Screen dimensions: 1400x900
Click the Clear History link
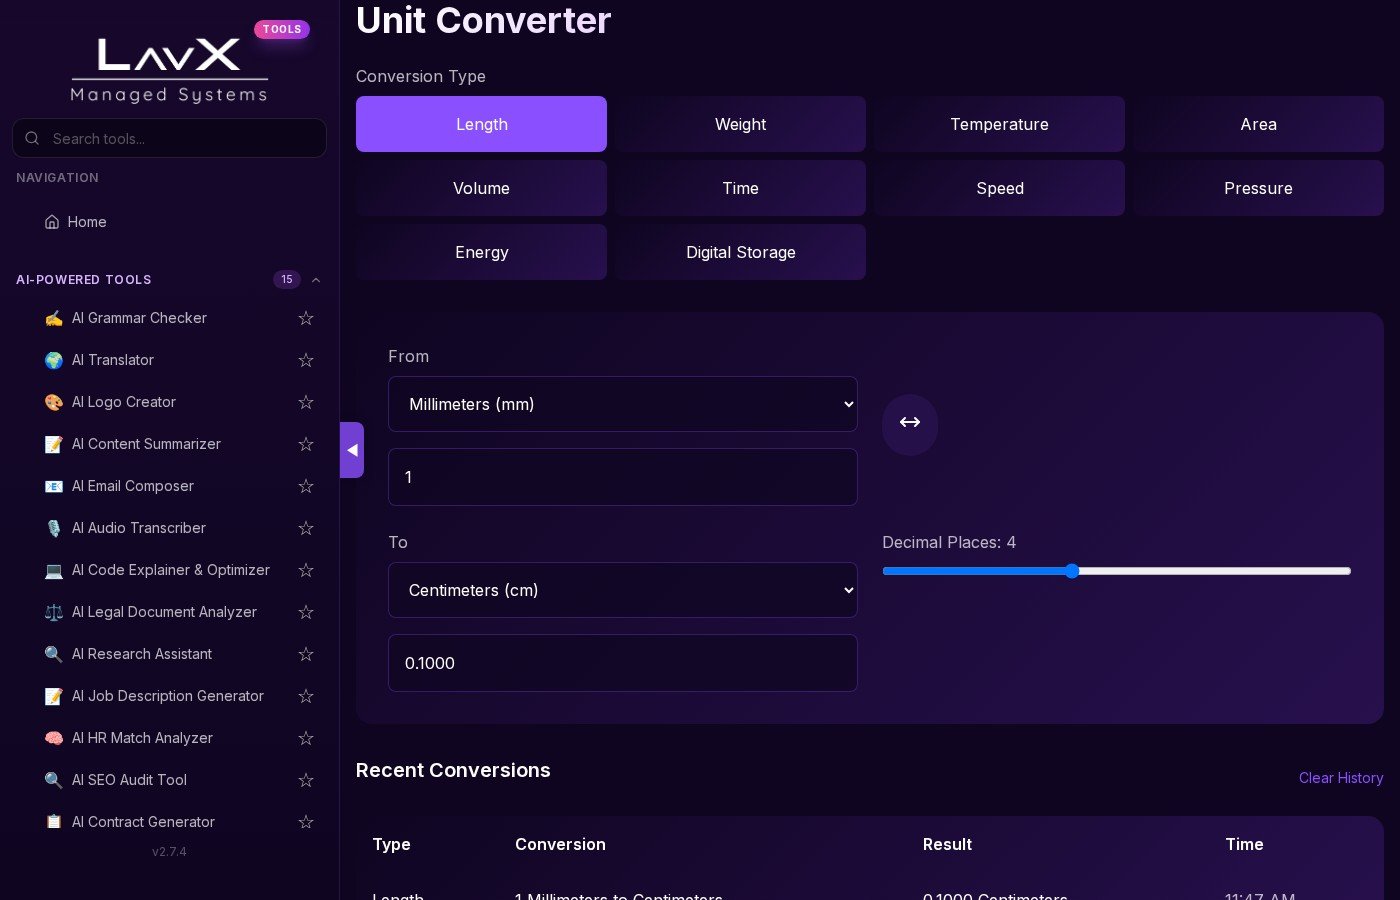(1340, 778)
